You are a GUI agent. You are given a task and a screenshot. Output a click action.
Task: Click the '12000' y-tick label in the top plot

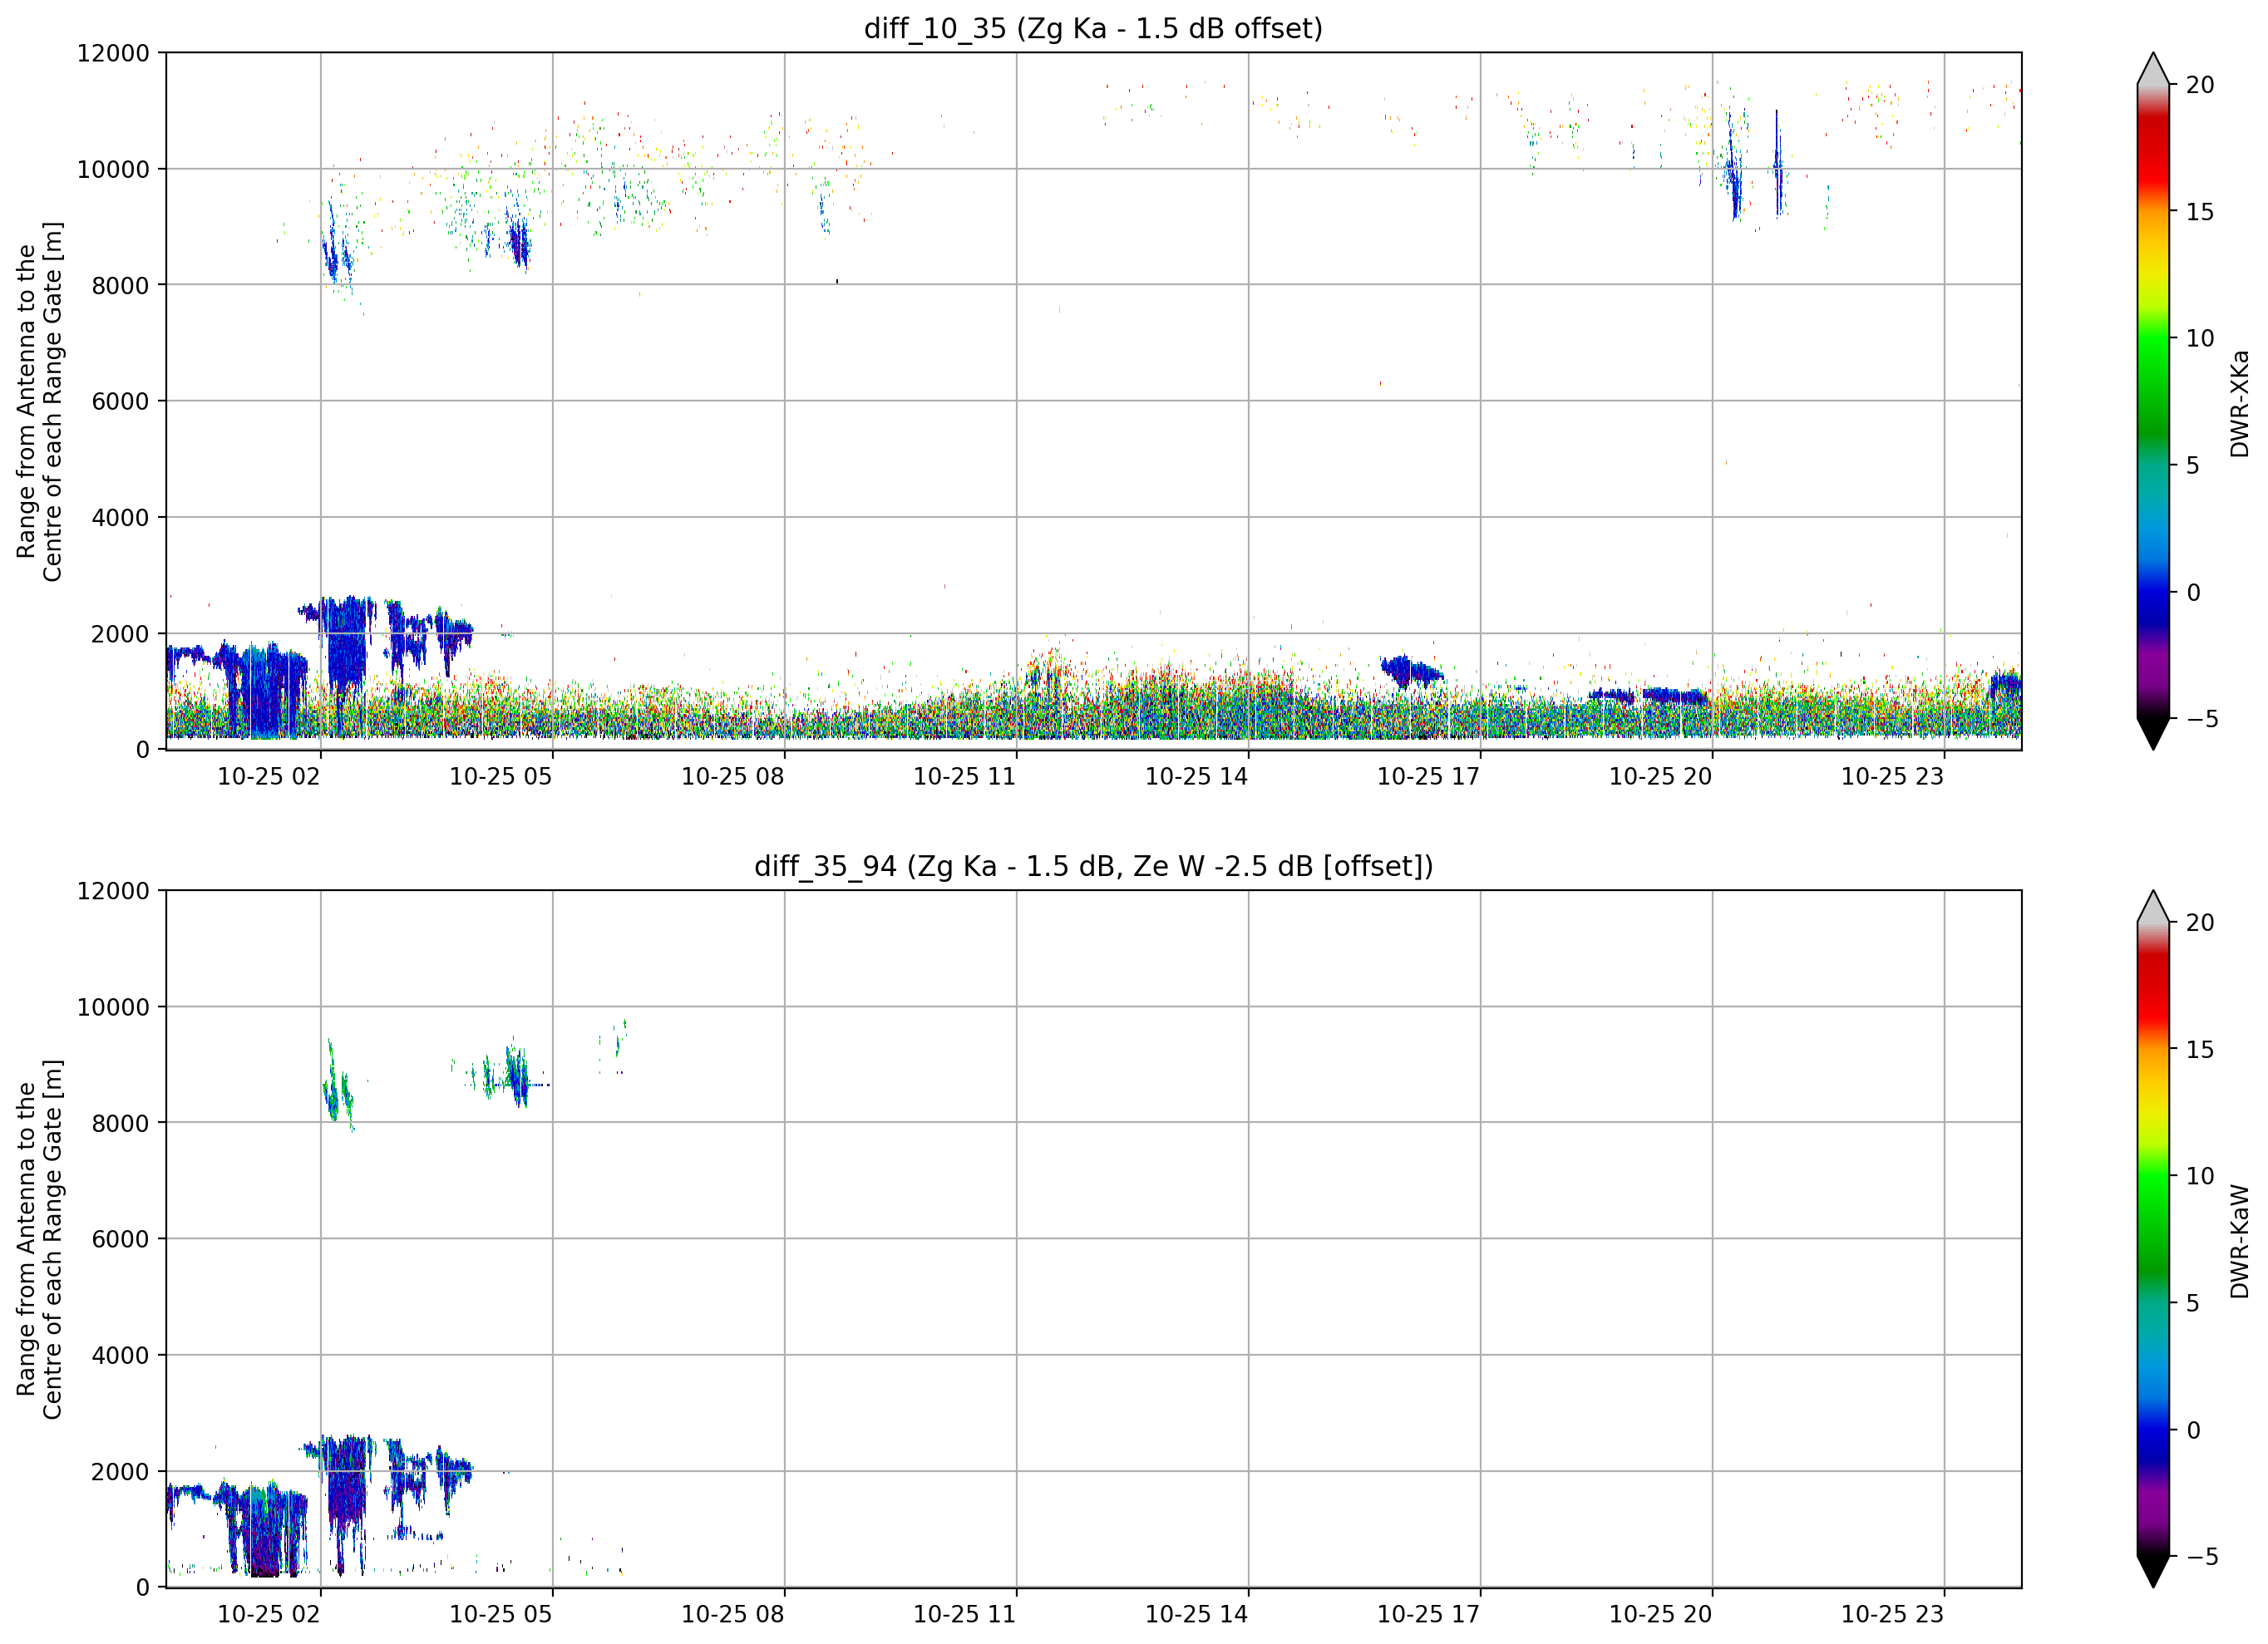click(x=113, y=53)
